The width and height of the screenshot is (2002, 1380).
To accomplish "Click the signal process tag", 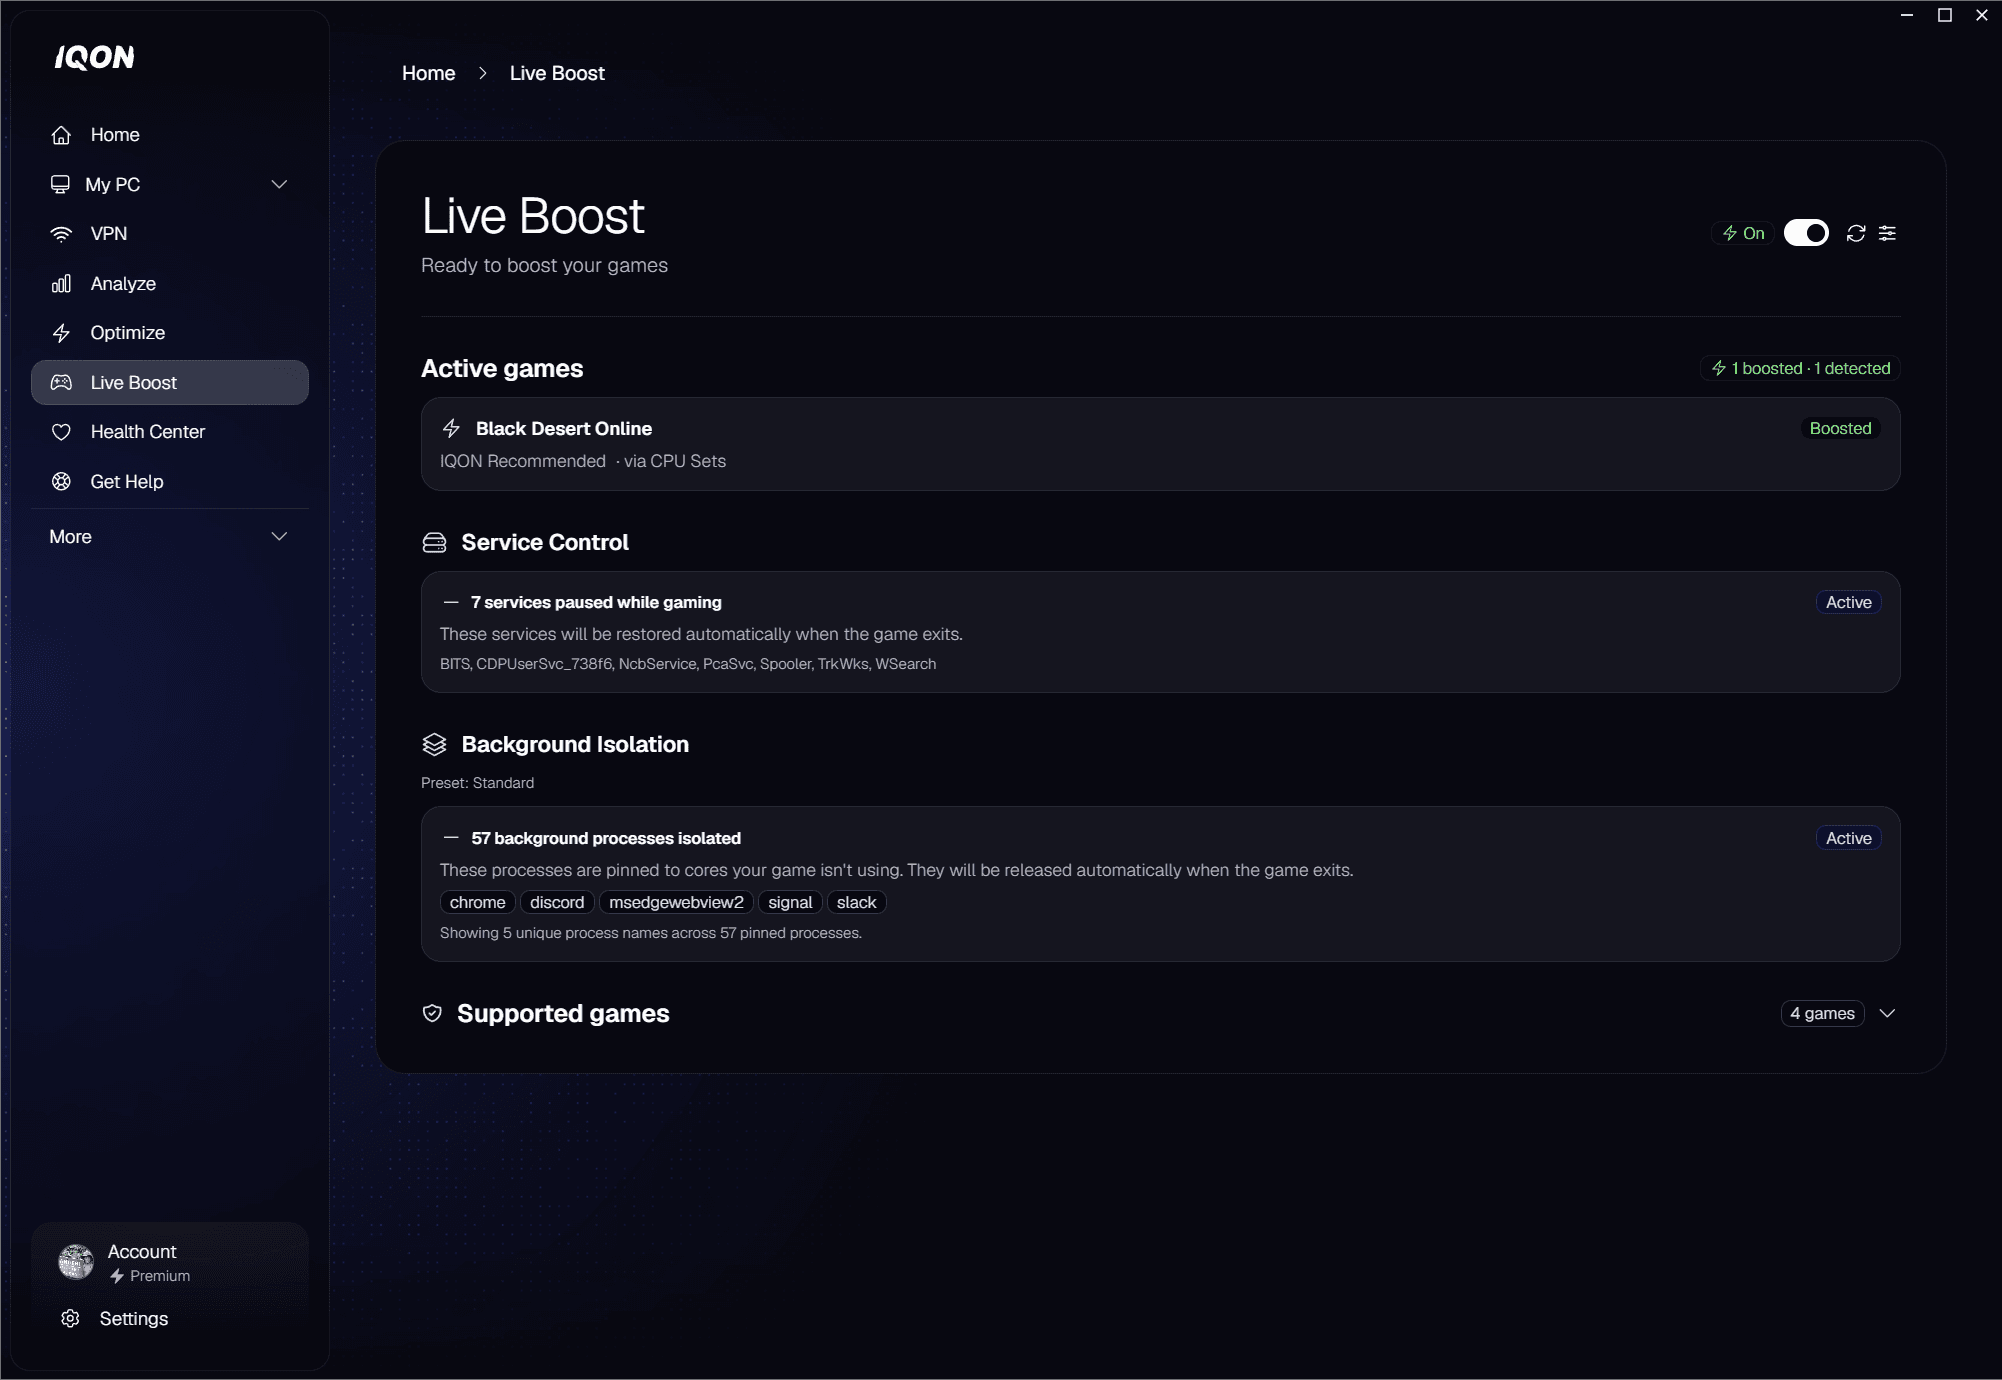I will tap(790, 902).
